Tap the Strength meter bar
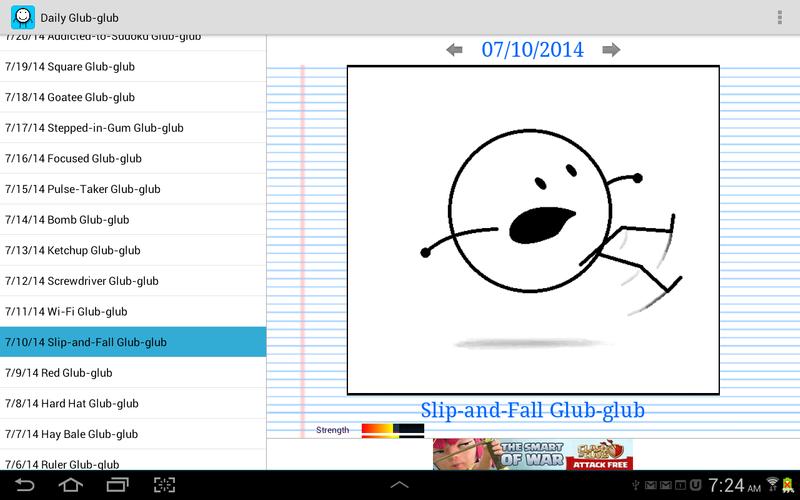Screen dimensions: 800x500 pyautogui.click(x=393, y=430)
